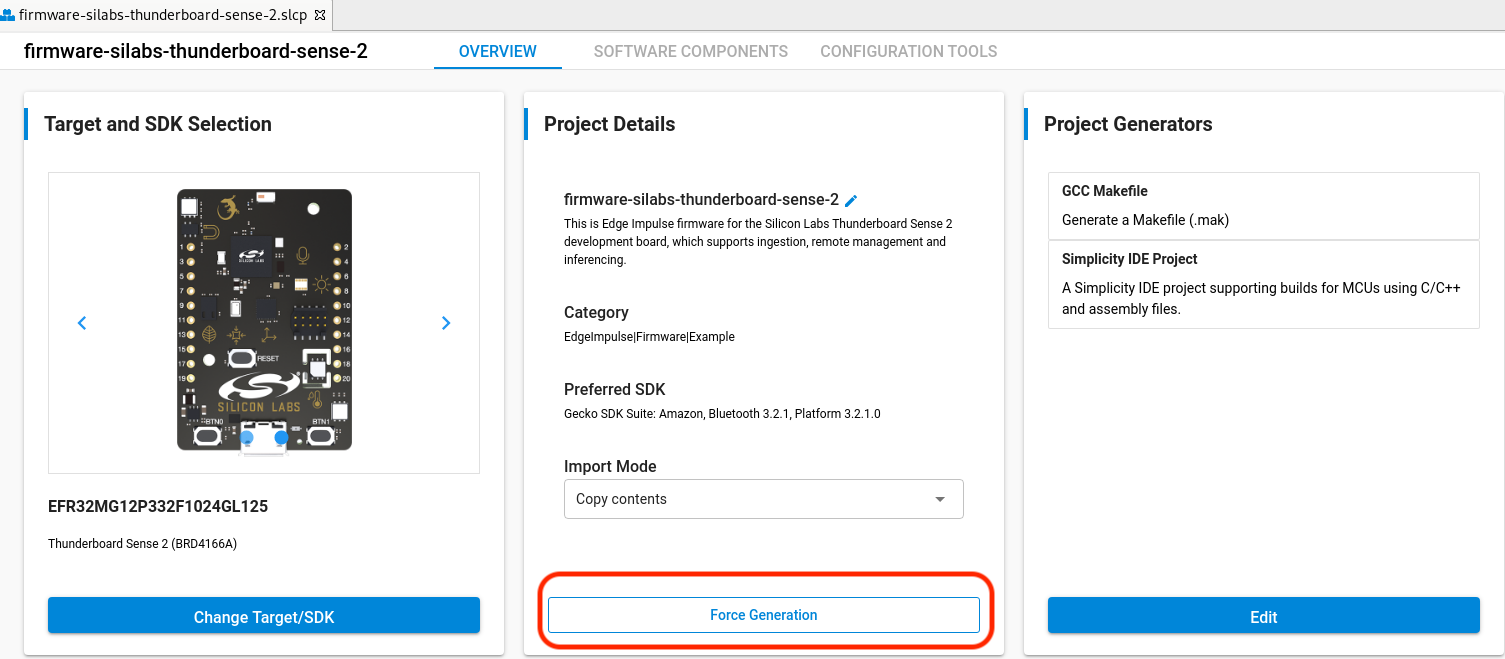Viewport: 1505px width, 659px height.
Task: Click 'Generate a Makefile (.mak)' description
Action: pos(1145,220)
